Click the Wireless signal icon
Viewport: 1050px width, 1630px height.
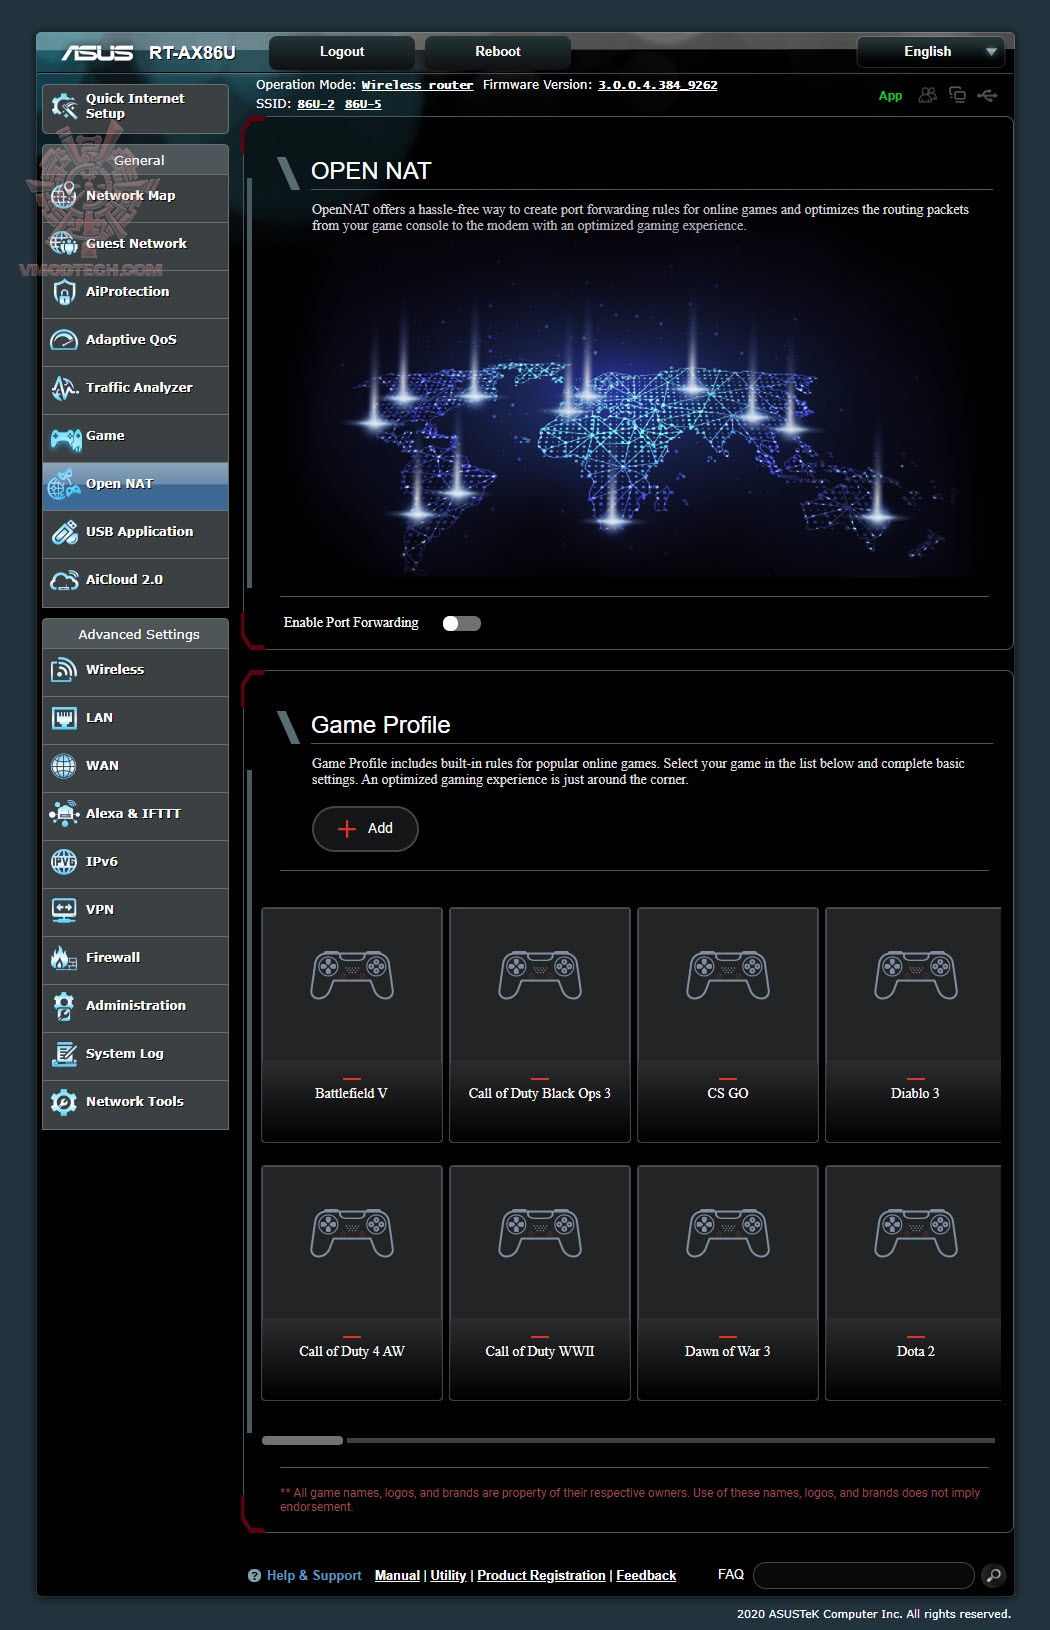tap(64, 670)
